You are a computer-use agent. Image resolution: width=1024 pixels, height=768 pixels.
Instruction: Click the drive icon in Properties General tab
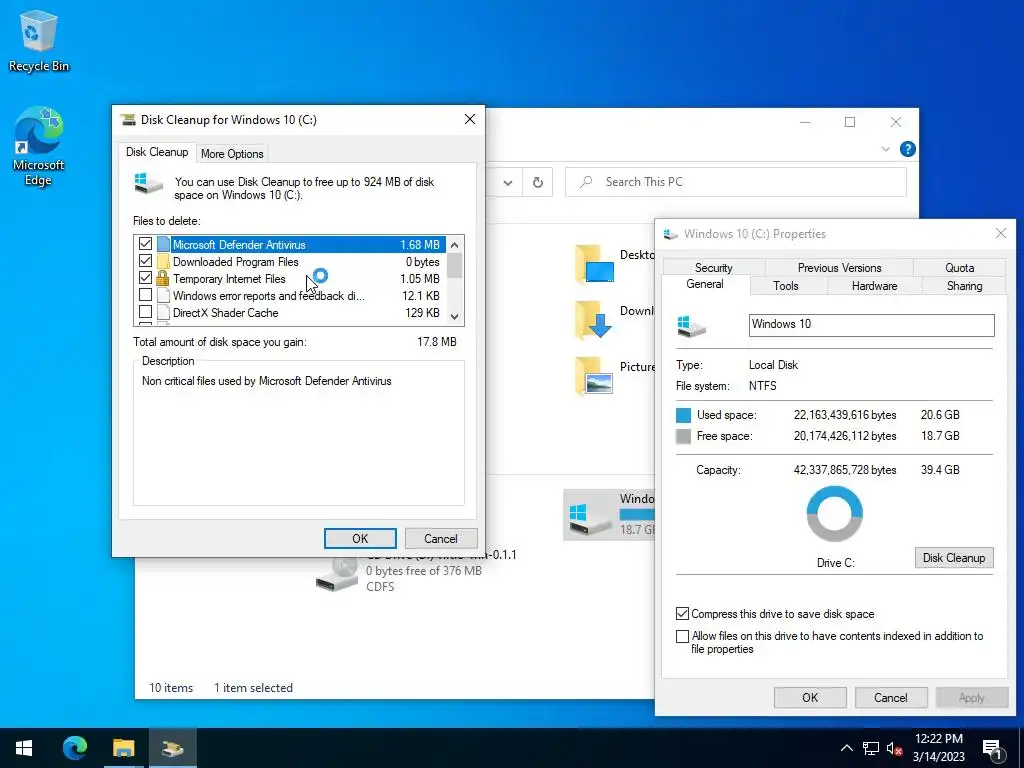pyautogui.click(x=692, y=325)
